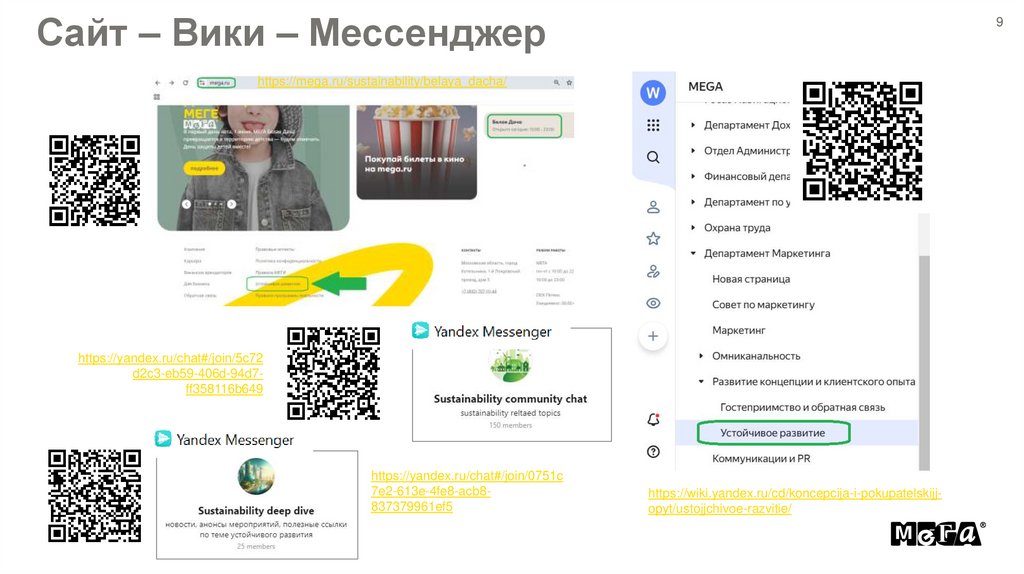Screen dimensions: 1024x574
Task: Click the Белая Дача store hours box
Action: (524, 125)
